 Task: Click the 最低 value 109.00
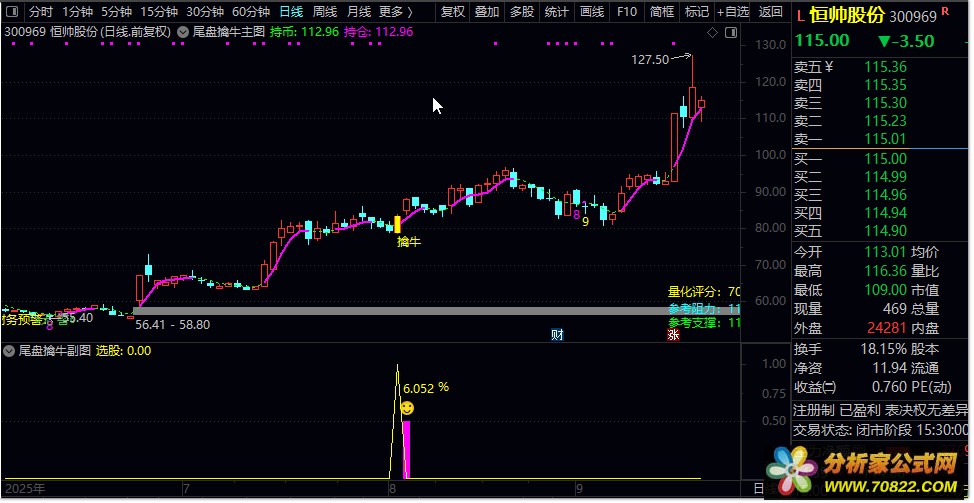(x=886, y=290)
